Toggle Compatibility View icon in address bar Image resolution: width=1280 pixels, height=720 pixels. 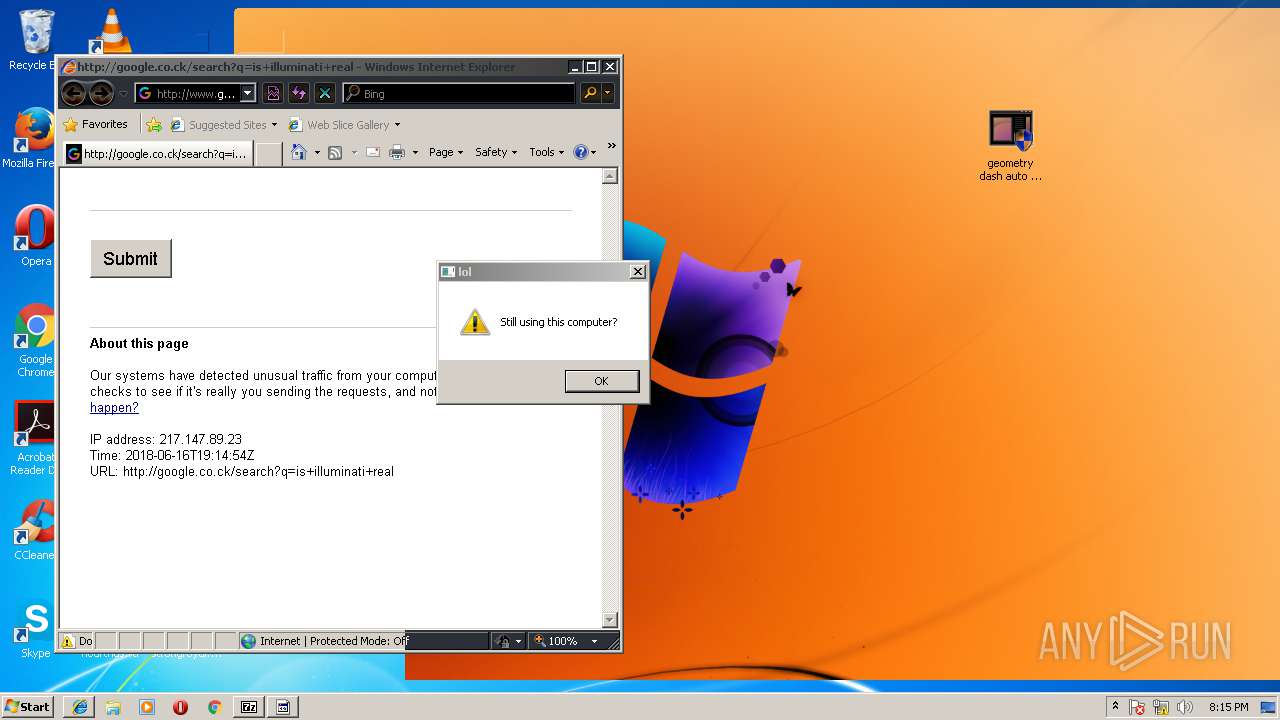(273, 94)
